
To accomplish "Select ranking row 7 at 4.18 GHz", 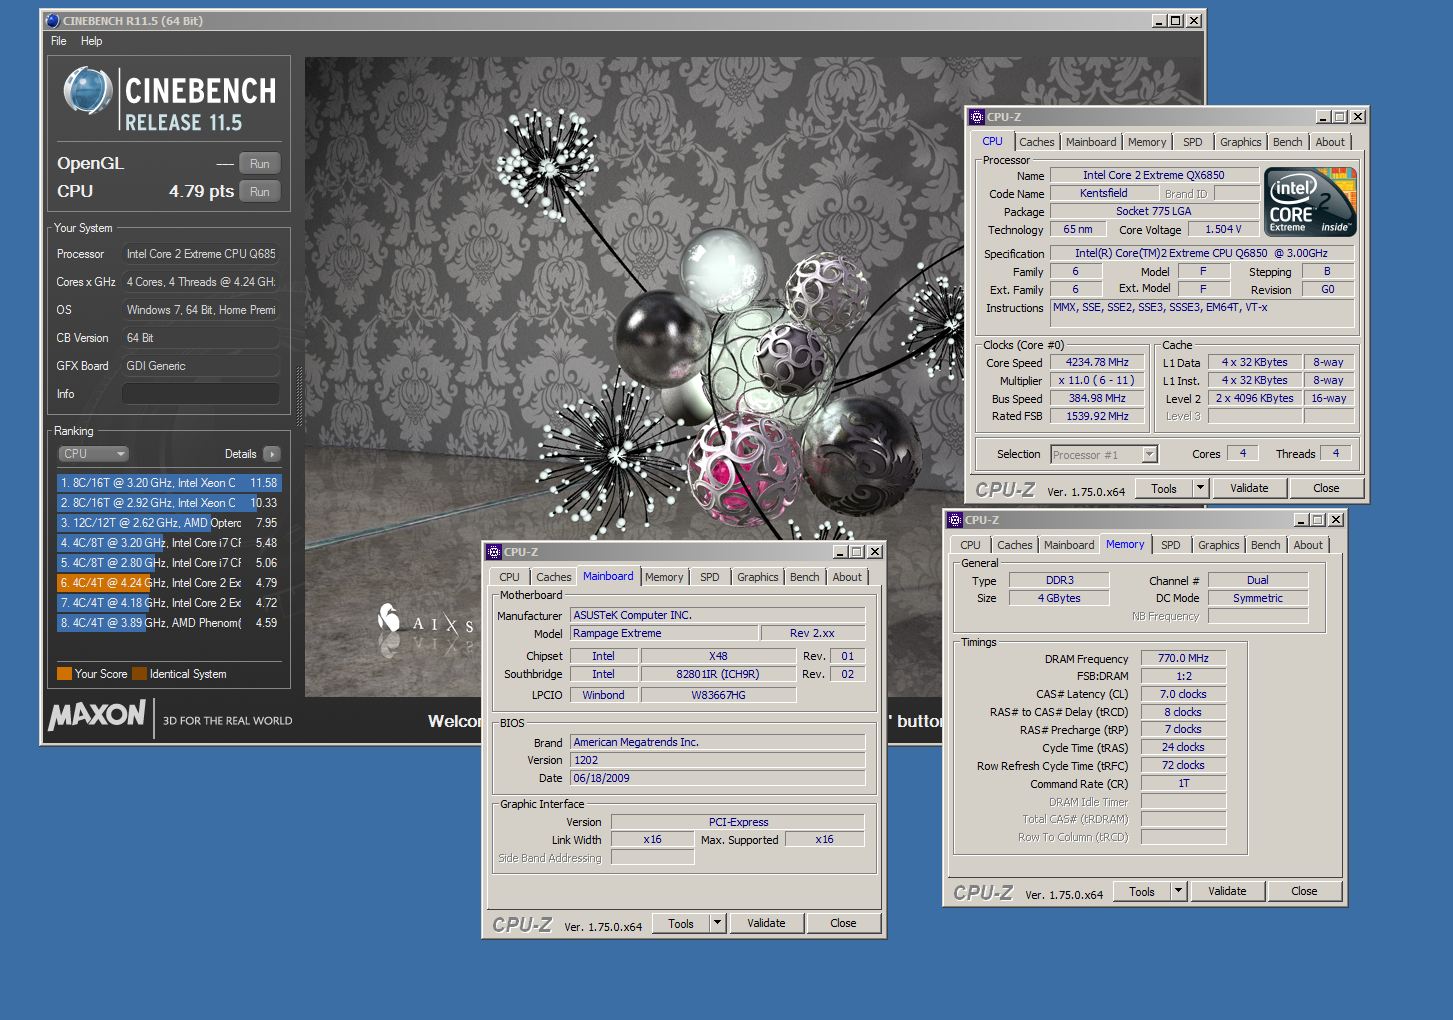I will [169, 603].
